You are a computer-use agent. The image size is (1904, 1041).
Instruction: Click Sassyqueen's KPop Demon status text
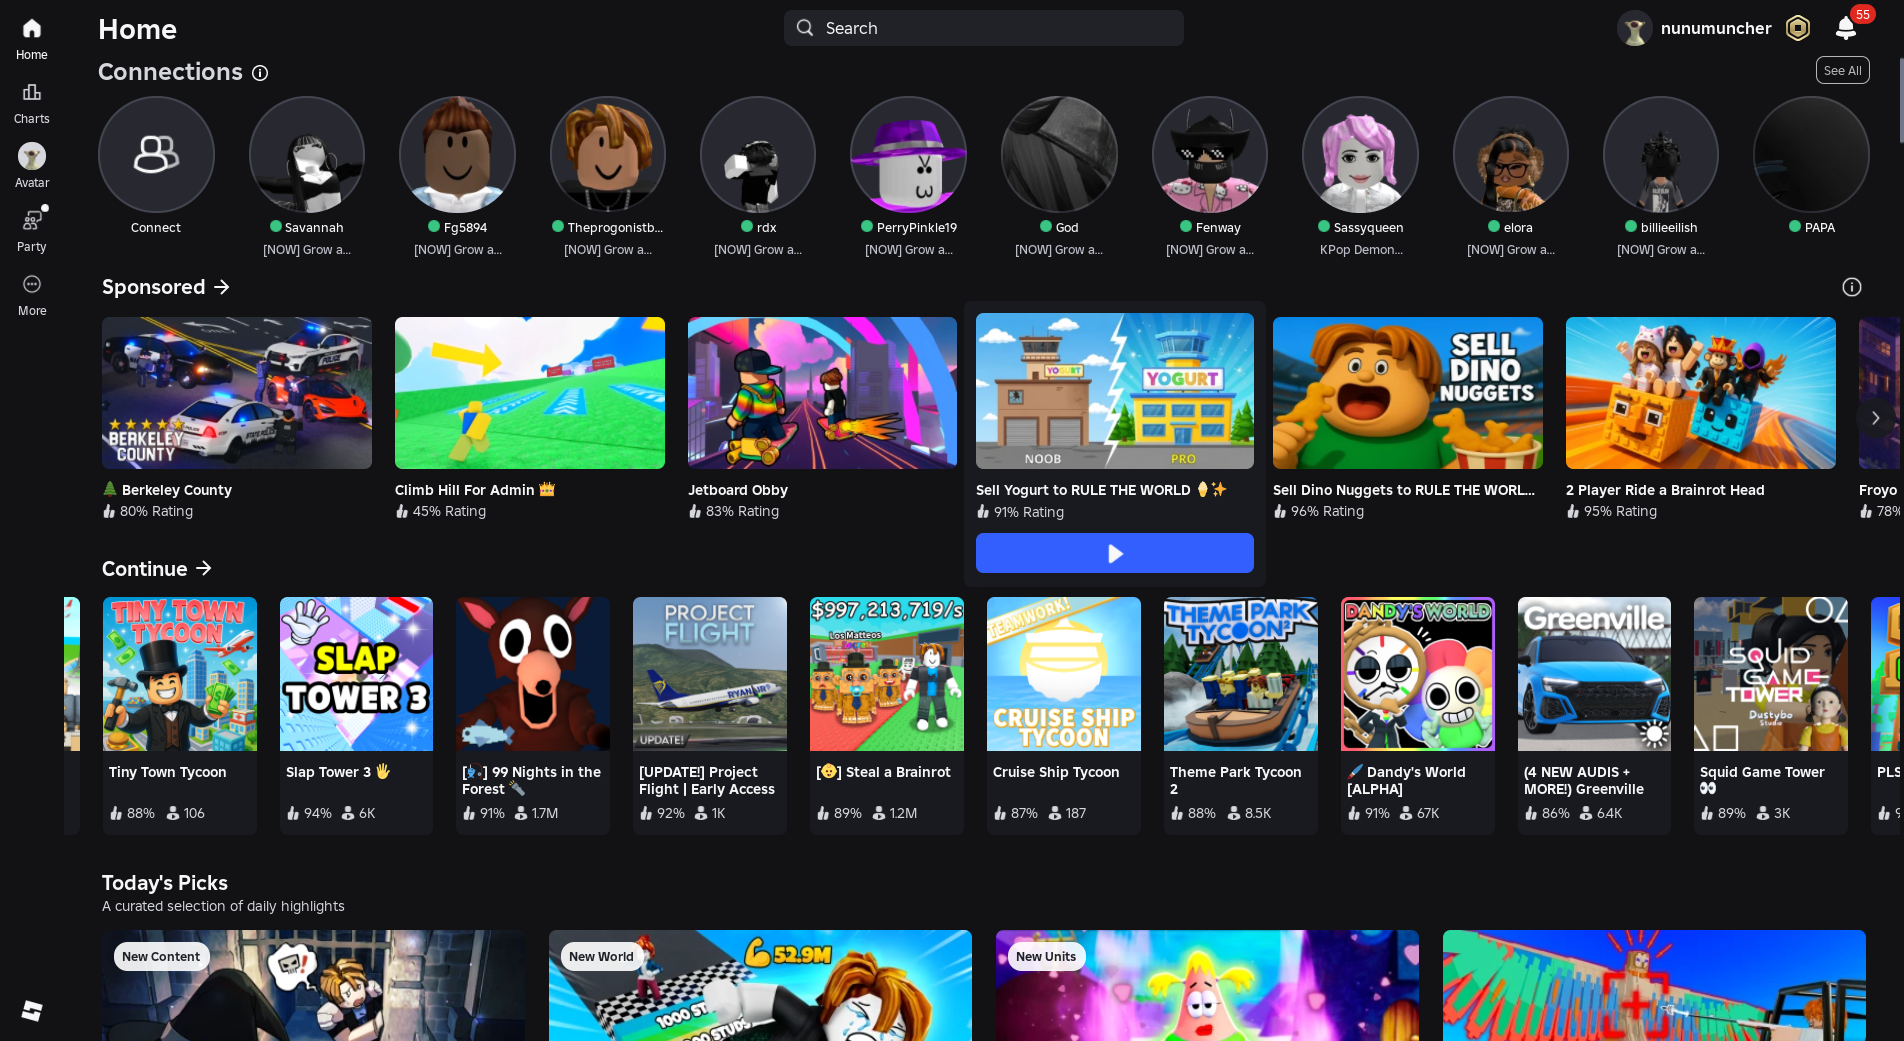pyautogui.click(x=1361, y=250)
